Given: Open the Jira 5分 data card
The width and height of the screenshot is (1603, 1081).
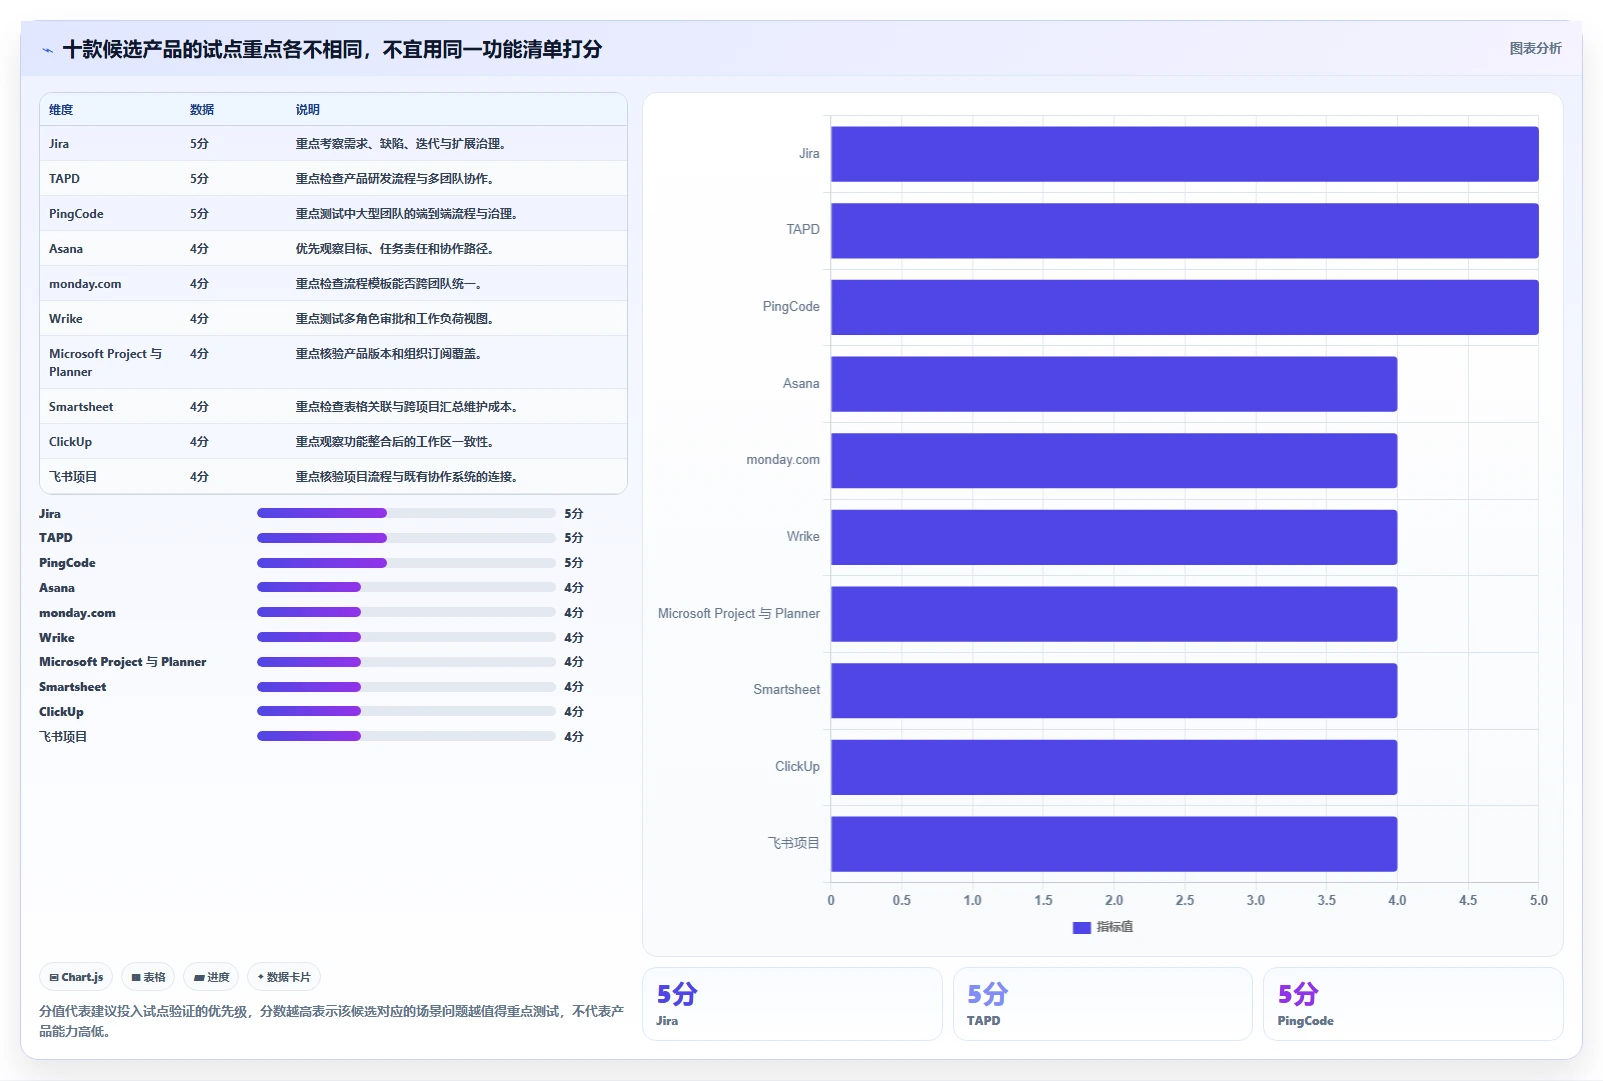Looking at the screenshot, I should [792, 1004].
